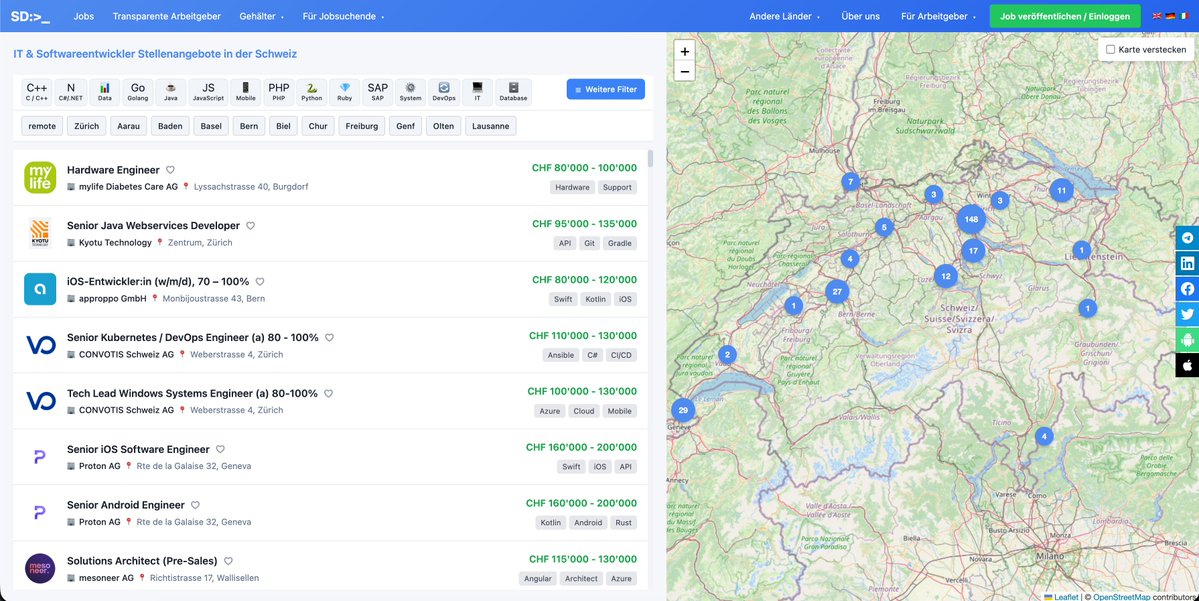Viewport: 1199px width, 601px height.
Task: Open the 148 jobs map cluster
Action: (971, 219)
